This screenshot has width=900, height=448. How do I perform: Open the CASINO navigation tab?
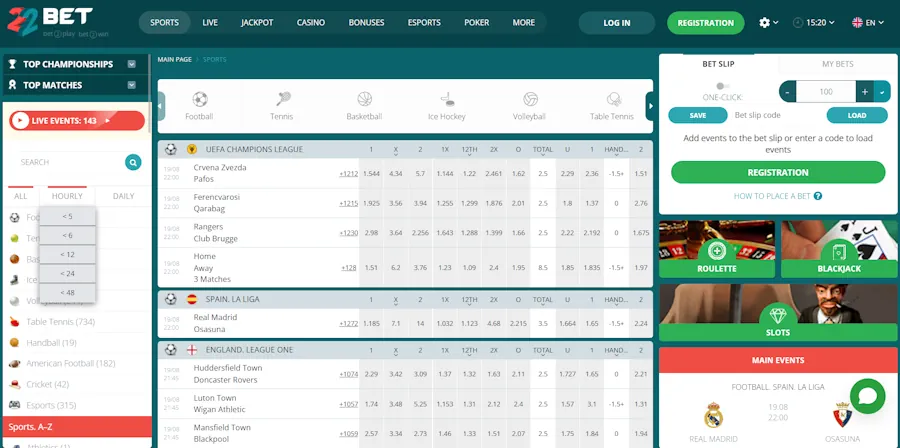[311, 23]
